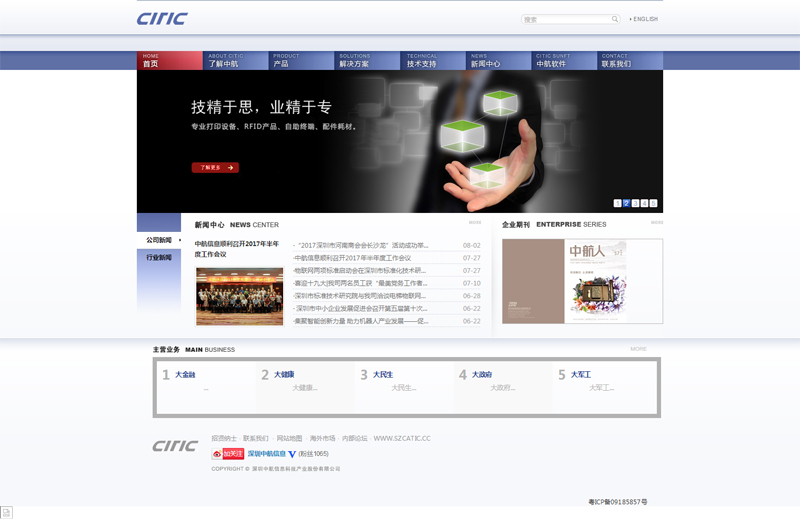The height and width of the screenshot is (519, 800).
Task: Select the 公司新闻 company news tab
Action: pos(159,240)
